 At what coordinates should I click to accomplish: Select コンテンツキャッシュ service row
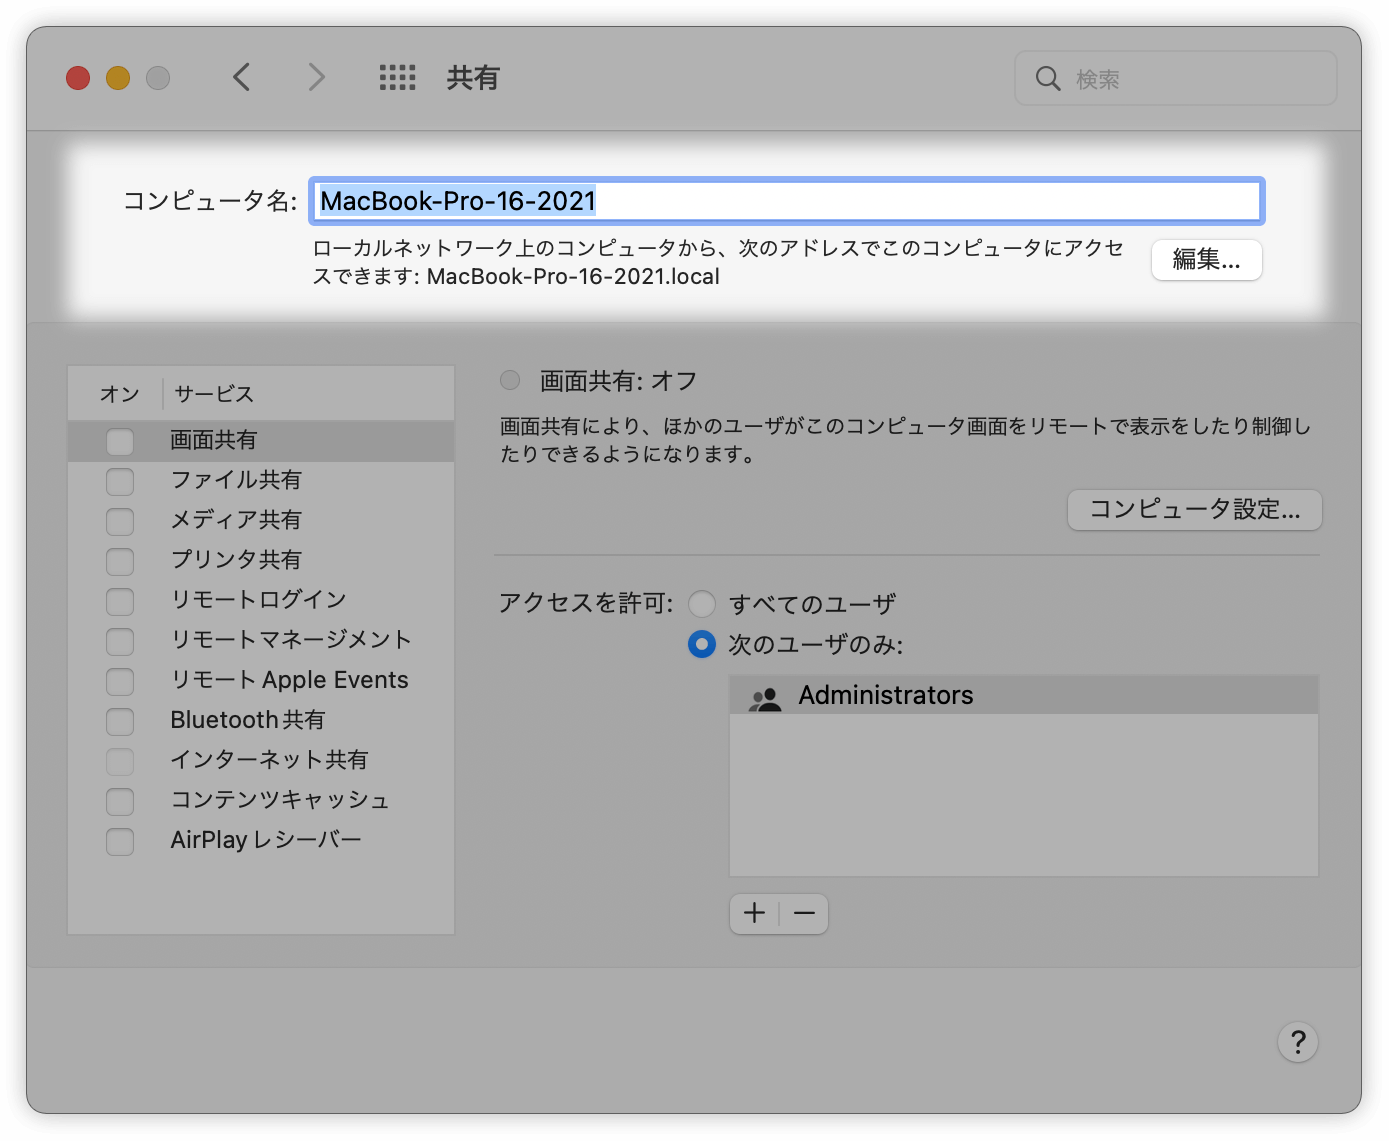261,801
